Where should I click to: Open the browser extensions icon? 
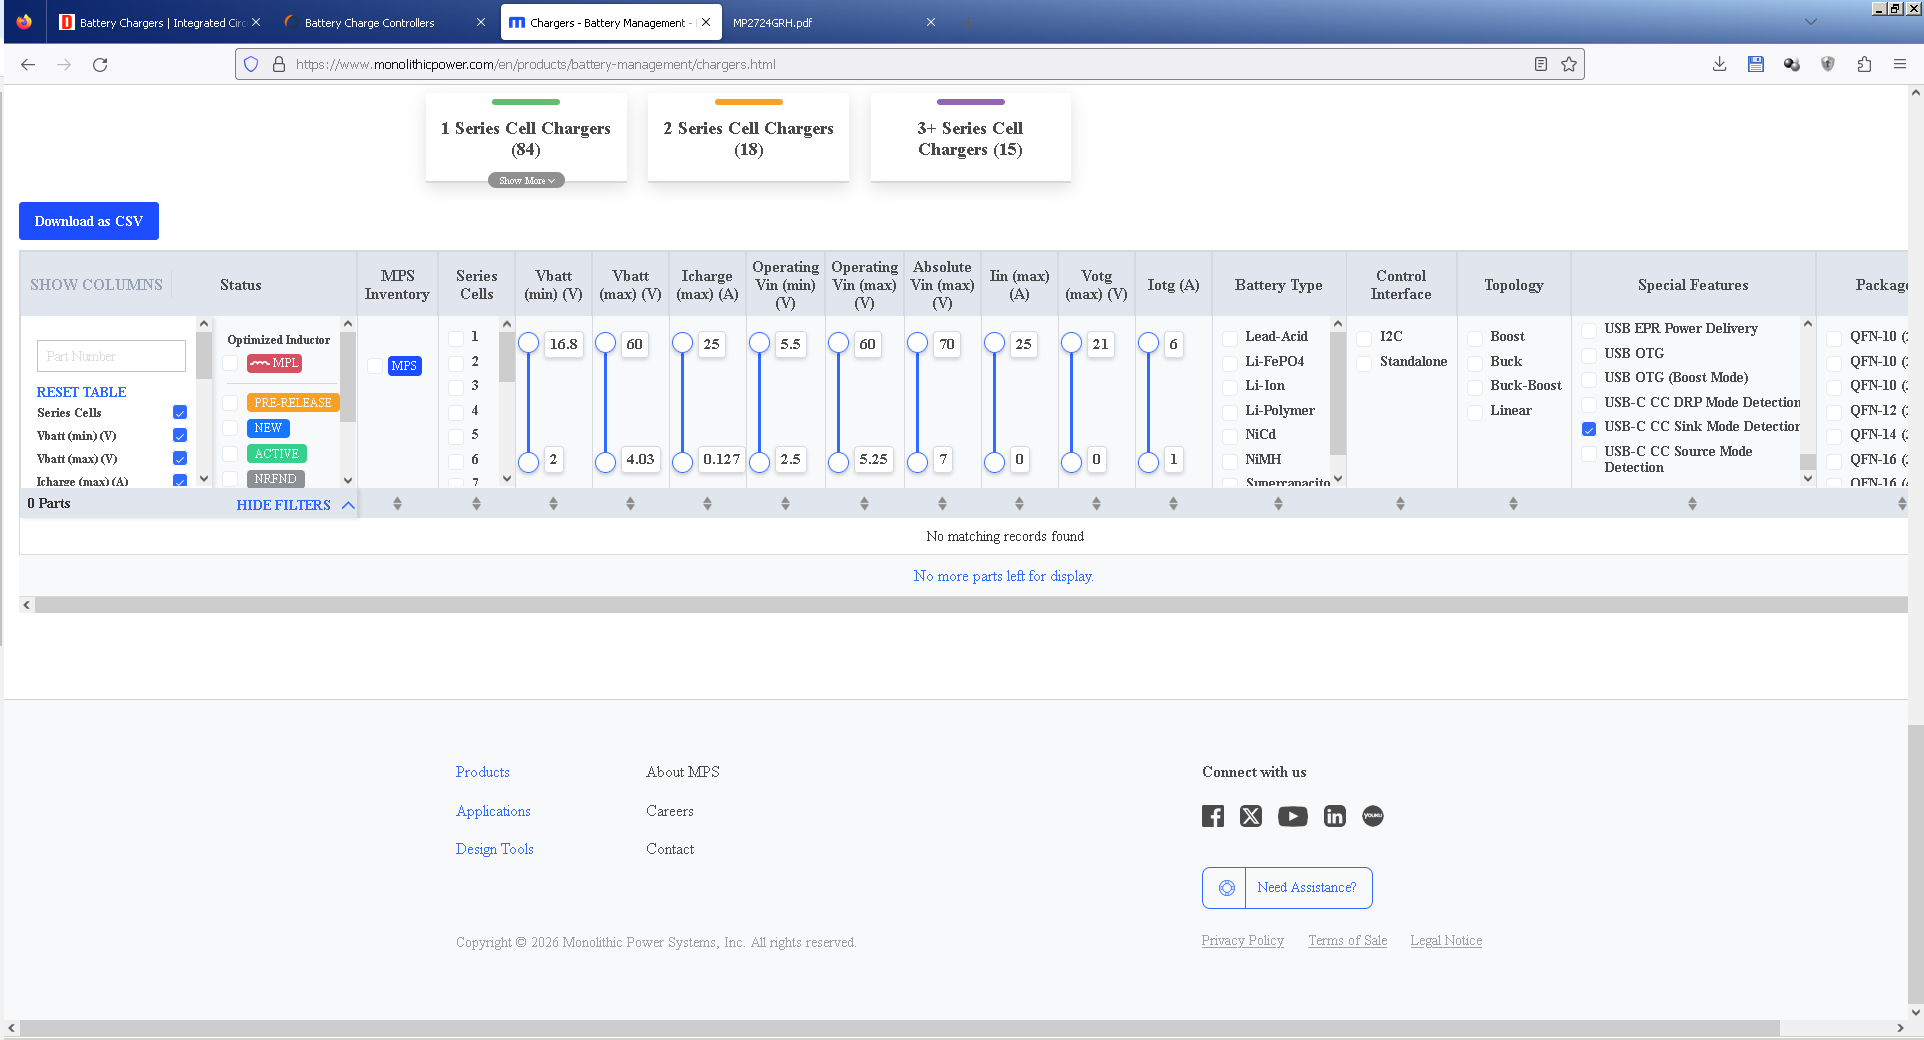point(1864,64)
